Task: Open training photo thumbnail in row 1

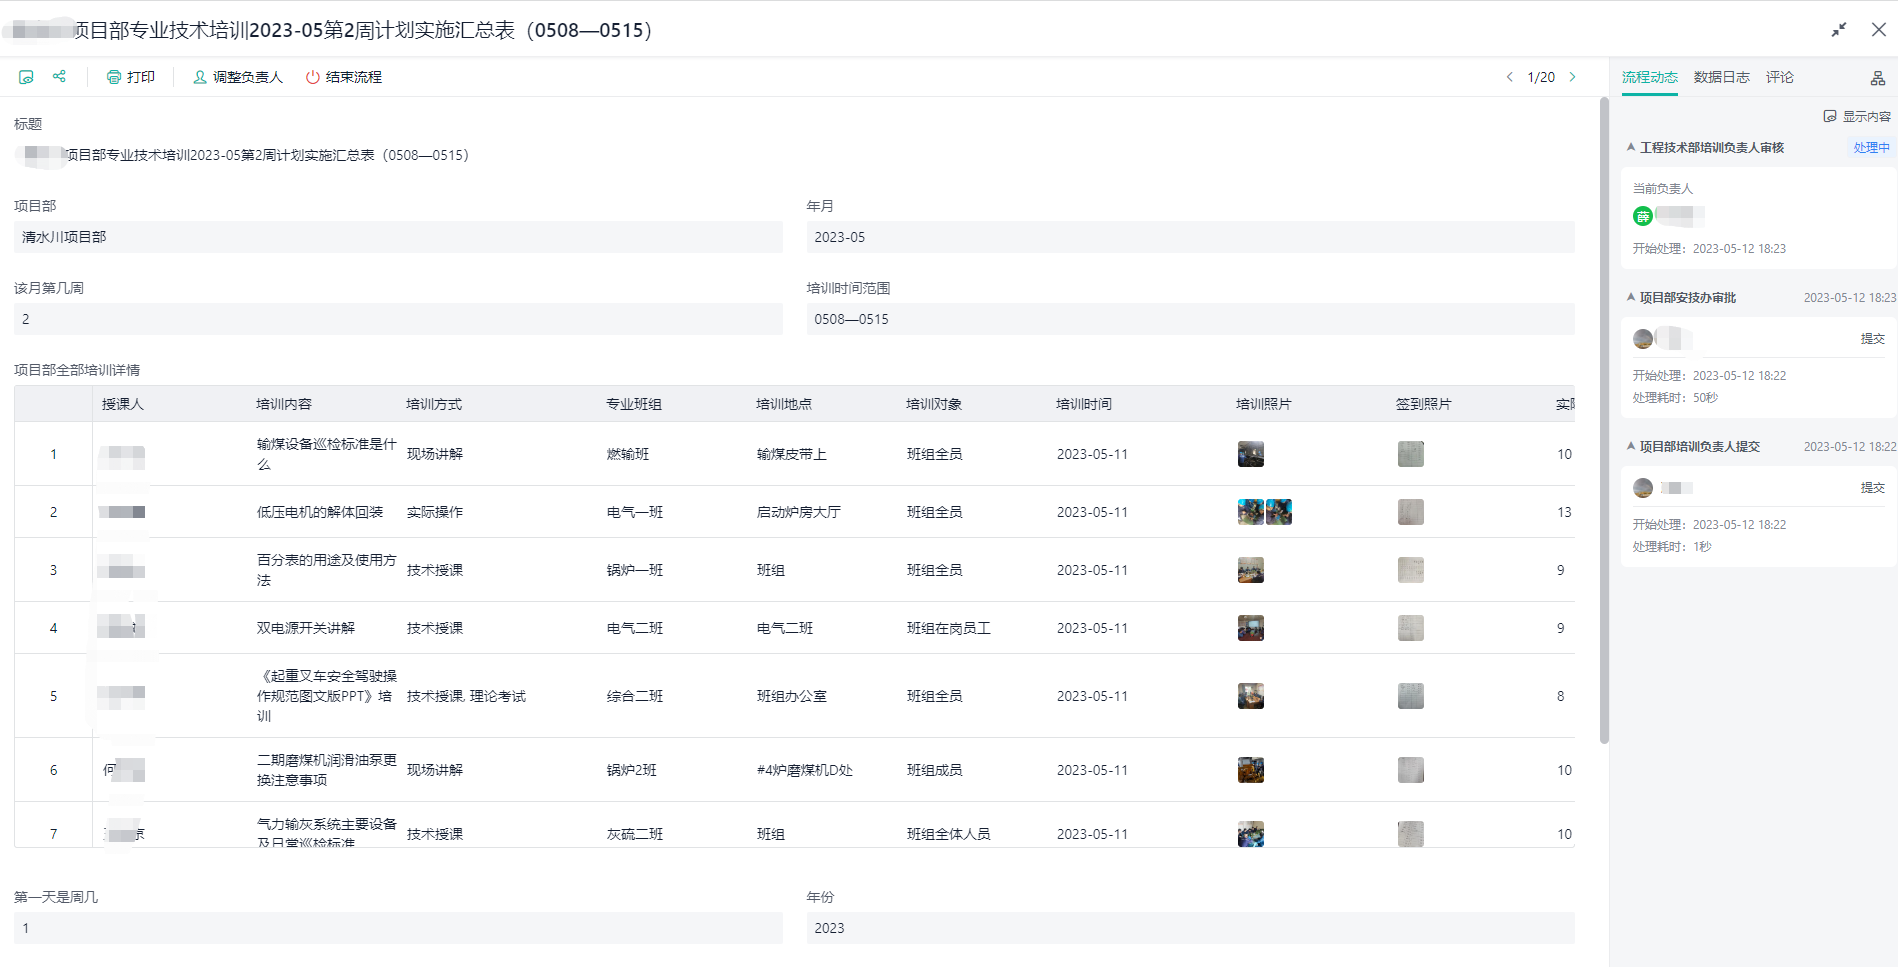Action: [1250, 454]
